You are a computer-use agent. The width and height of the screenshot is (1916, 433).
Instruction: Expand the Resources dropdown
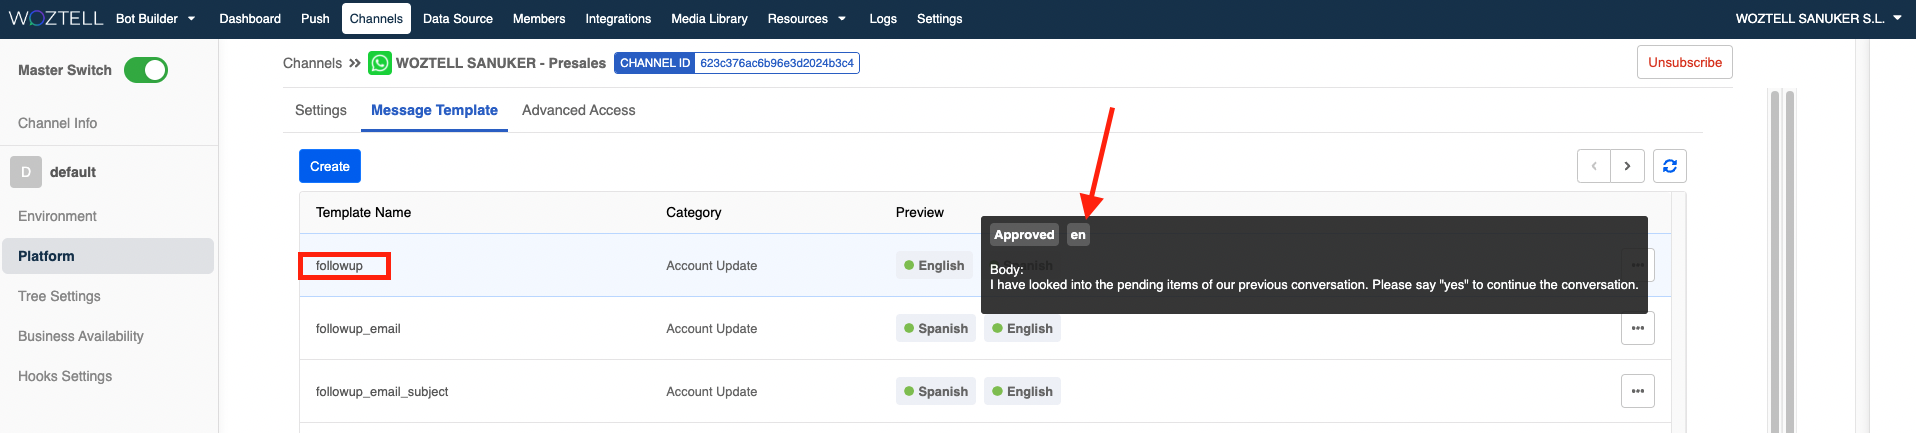click(x=806, y=18)
